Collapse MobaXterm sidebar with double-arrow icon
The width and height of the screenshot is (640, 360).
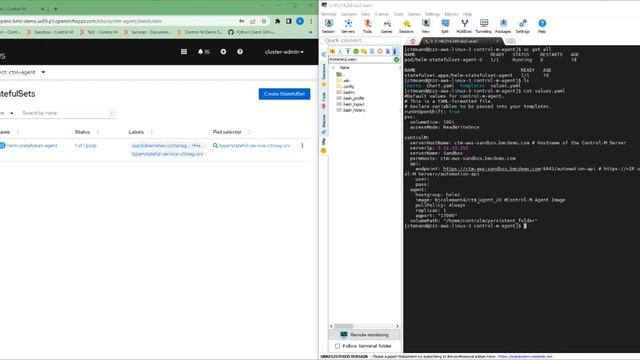[324, 54]
